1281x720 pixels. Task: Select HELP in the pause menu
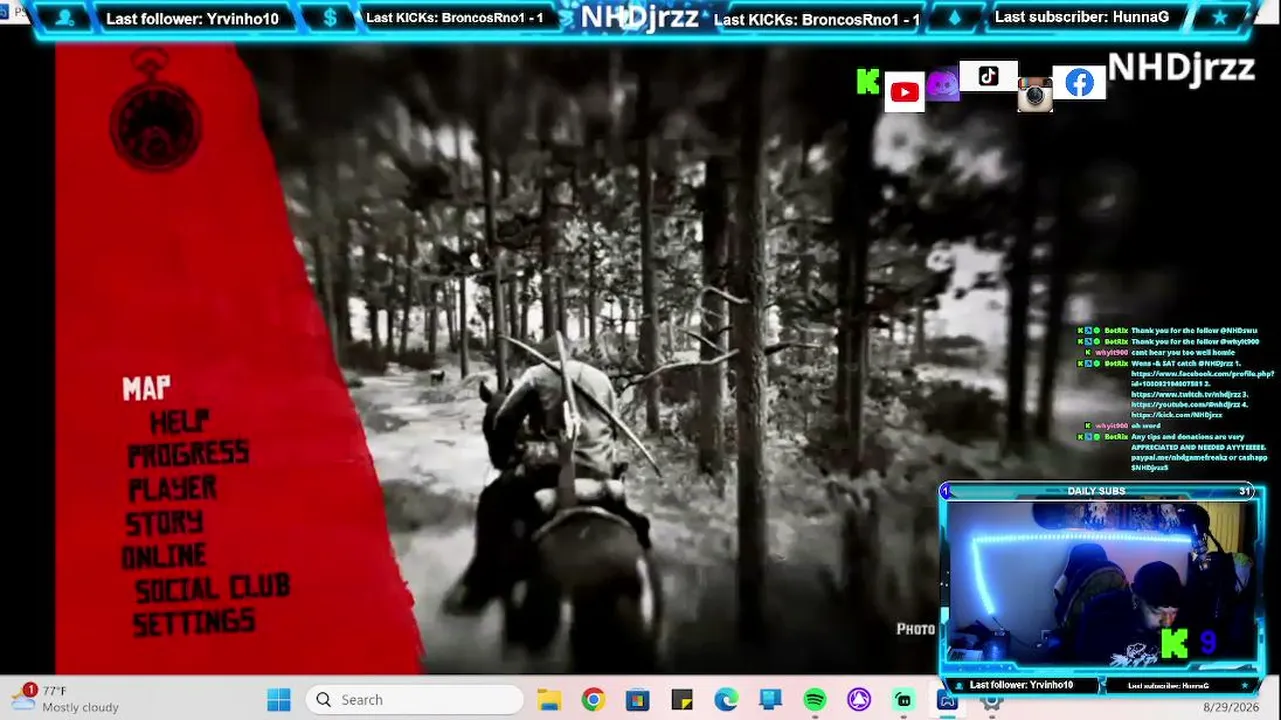click(179, 422)
